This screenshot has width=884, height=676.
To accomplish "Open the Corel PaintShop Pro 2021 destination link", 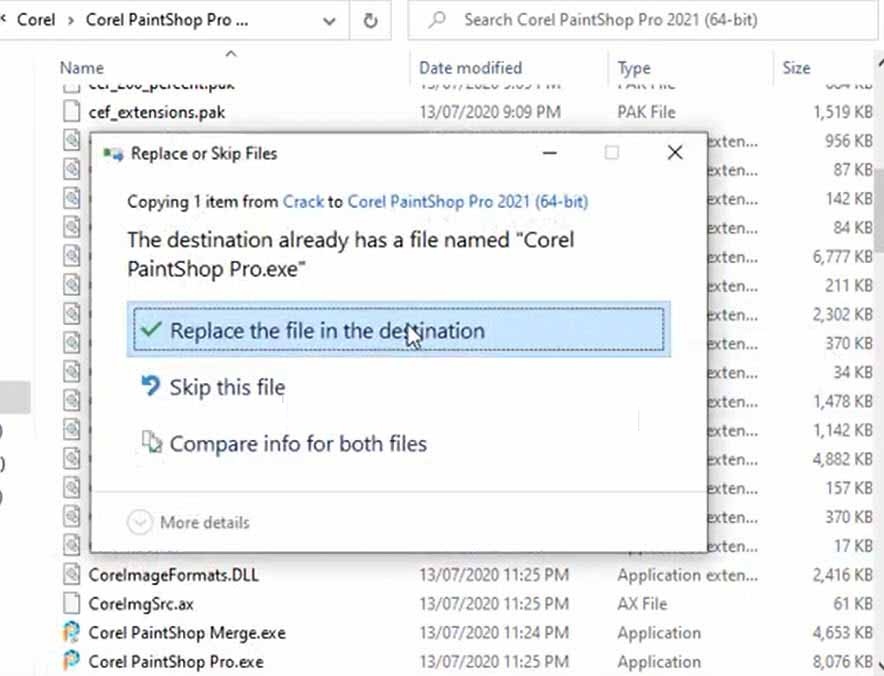I will click(x=467, y=202).
